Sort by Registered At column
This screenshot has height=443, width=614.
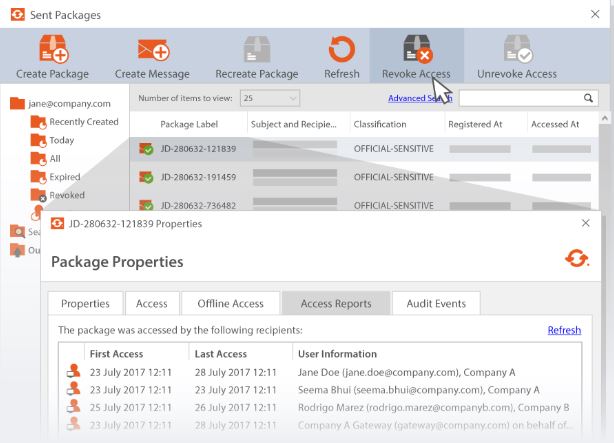click(x=475, y=124)
